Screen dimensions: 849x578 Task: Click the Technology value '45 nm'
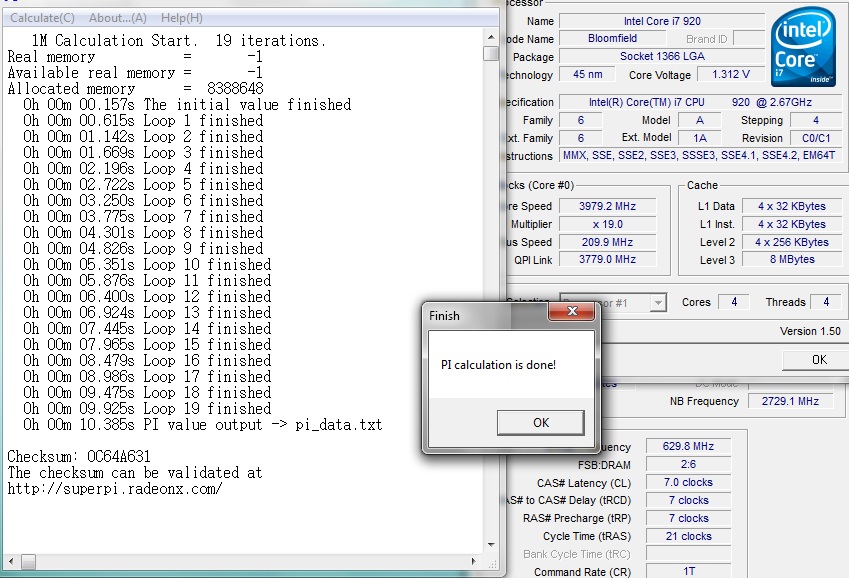[x=587, y=74]
